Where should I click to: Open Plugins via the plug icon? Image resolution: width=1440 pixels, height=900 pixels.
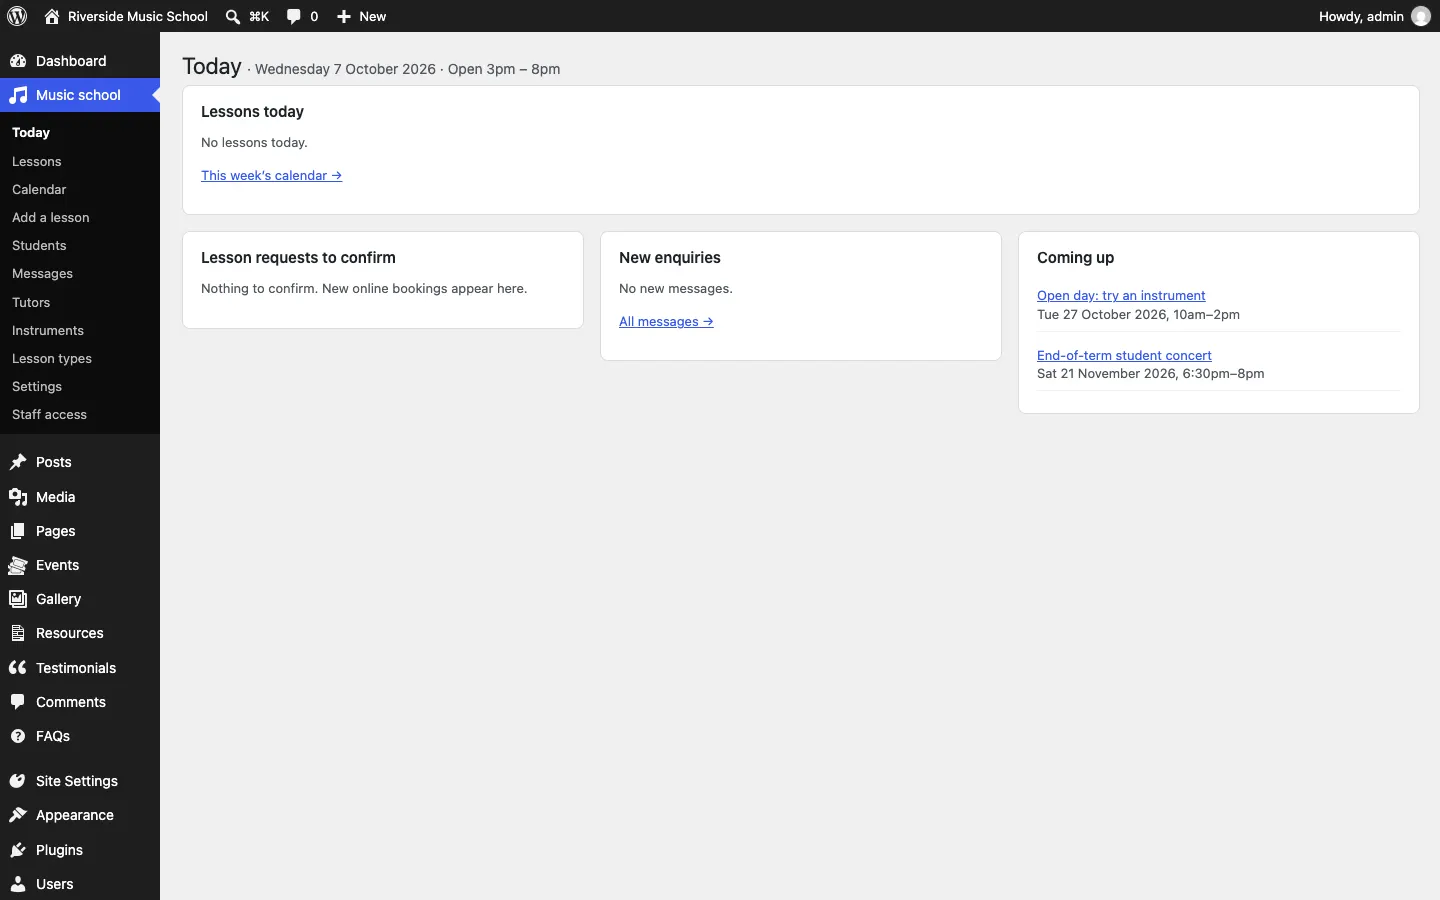click(18, 850)
